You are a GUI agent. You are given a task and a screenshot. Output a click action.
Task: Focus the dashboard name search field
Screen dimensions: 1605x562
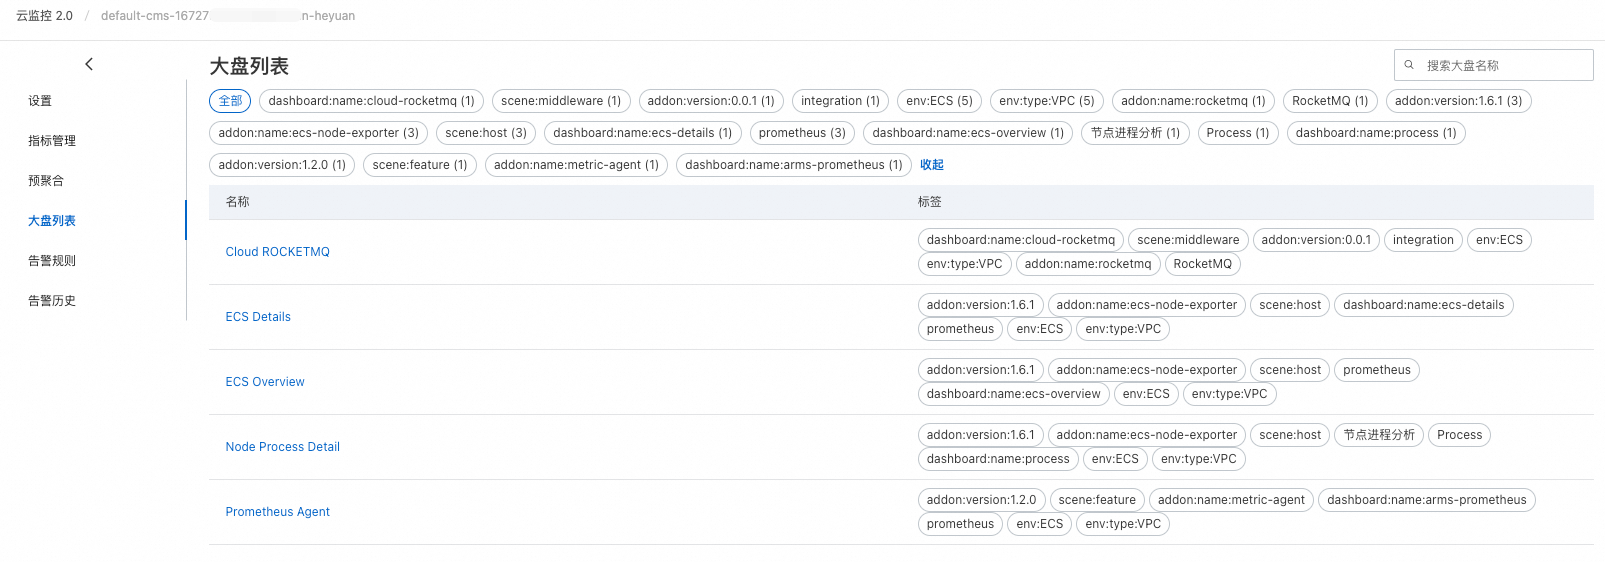pos(1494,65)
